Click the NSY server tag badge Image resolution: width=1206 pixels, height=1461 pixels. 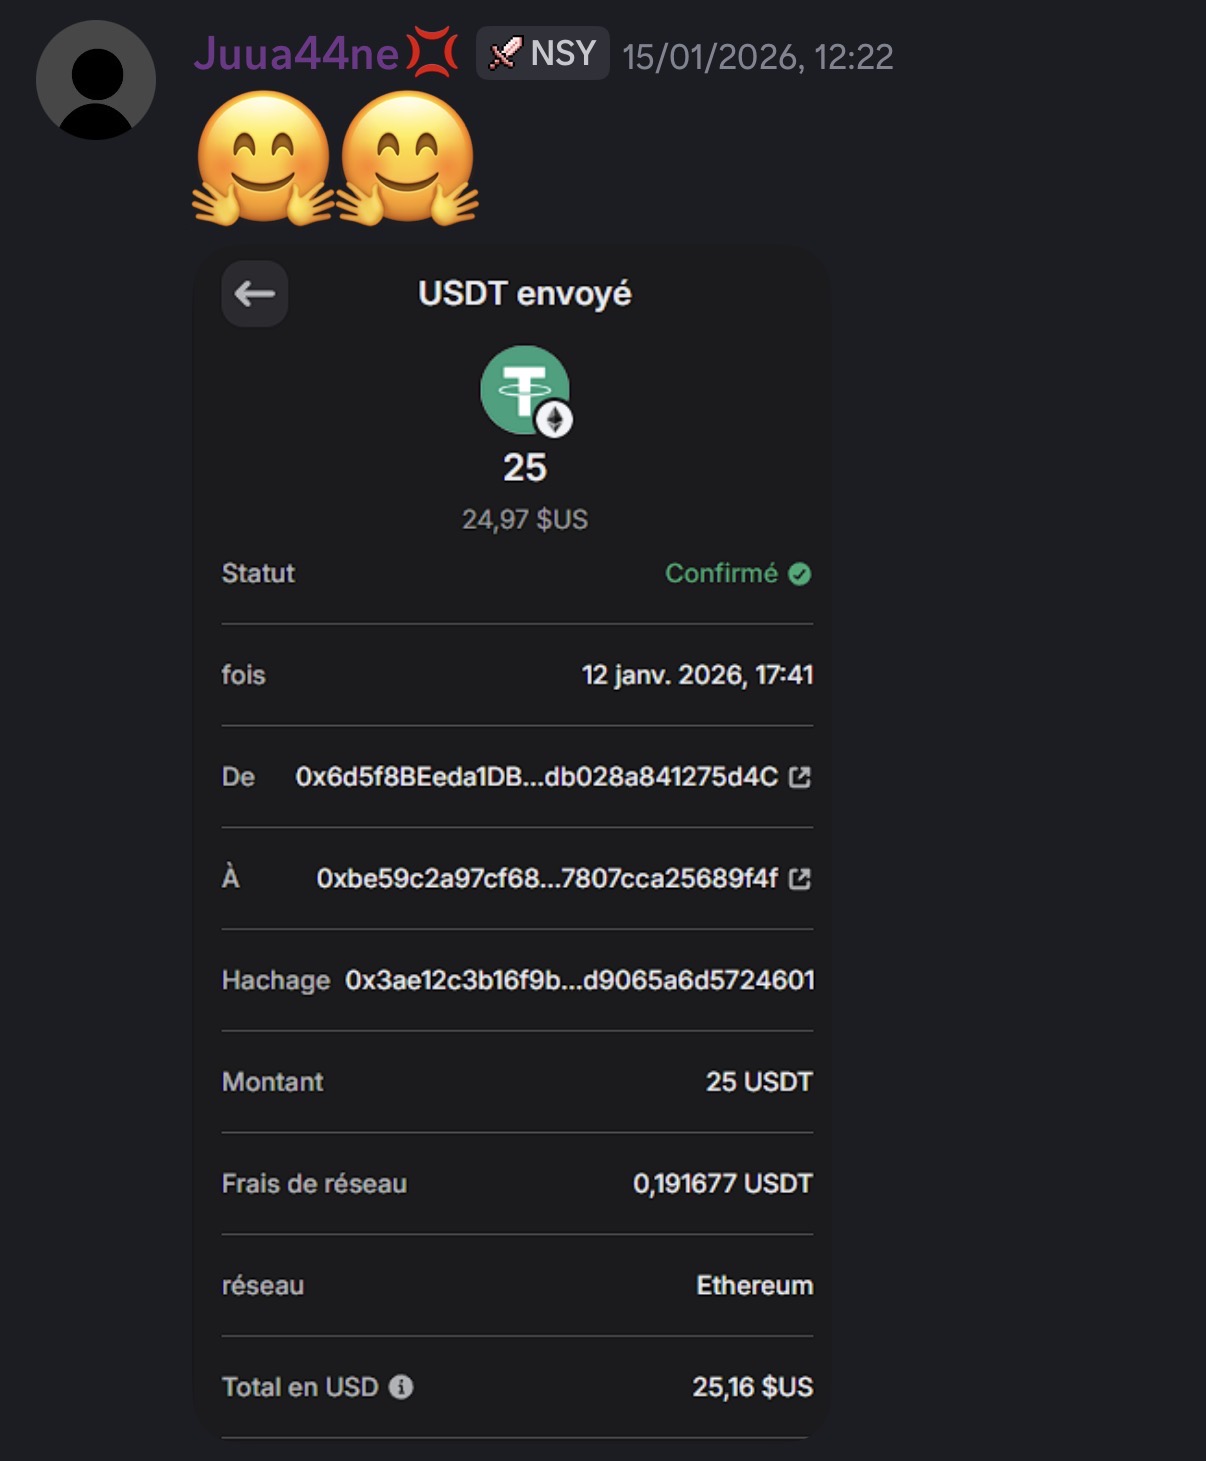tap(543, 53)
